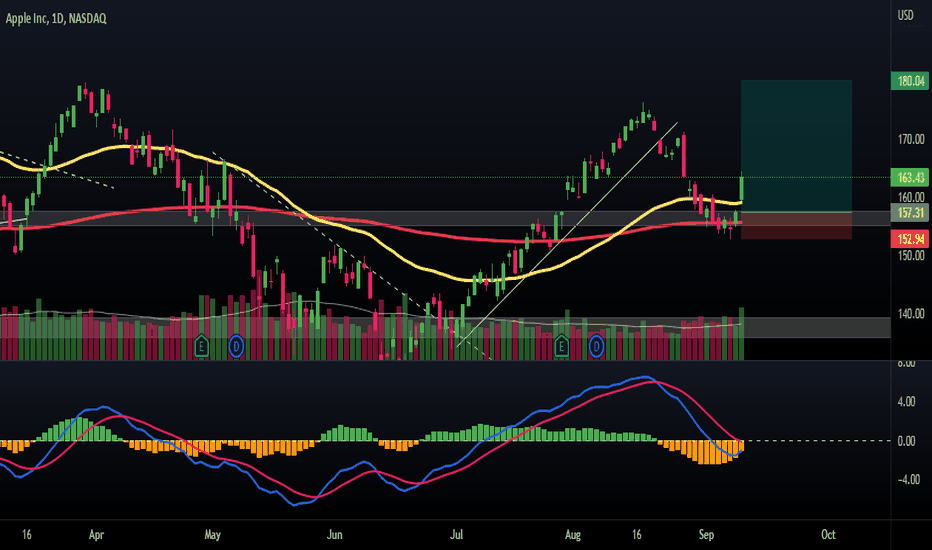Select the green profit zone of long position

click(x=796, y=146)
